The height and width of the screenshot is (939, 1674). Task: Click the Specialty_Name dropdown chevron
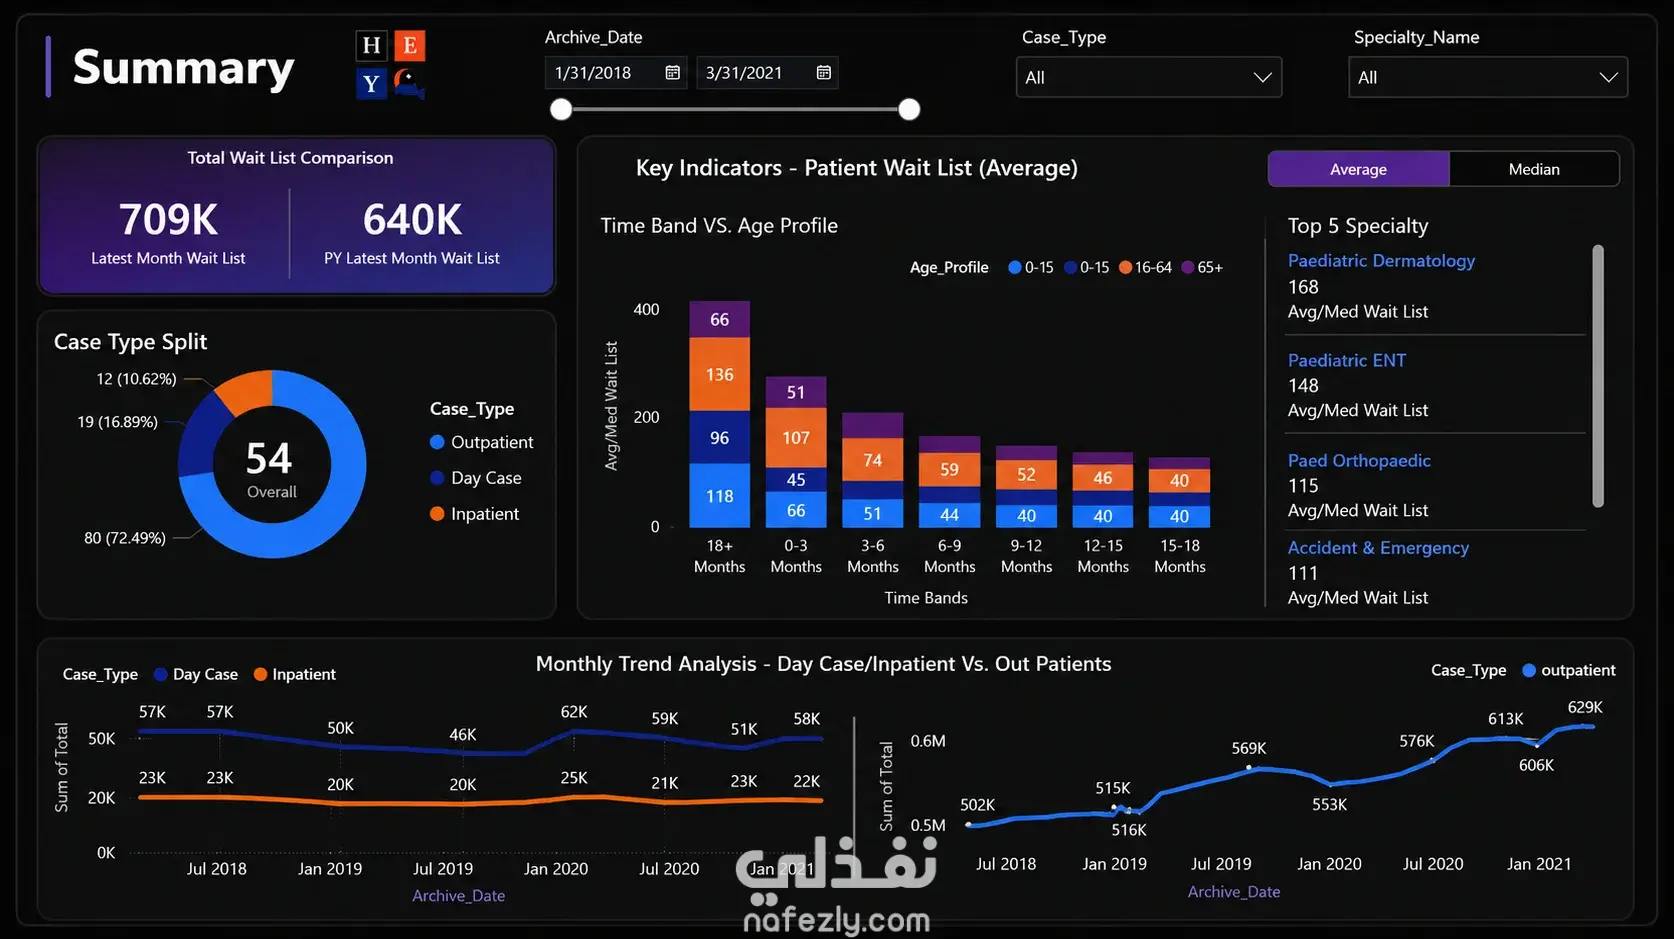tap(1608, 77)
